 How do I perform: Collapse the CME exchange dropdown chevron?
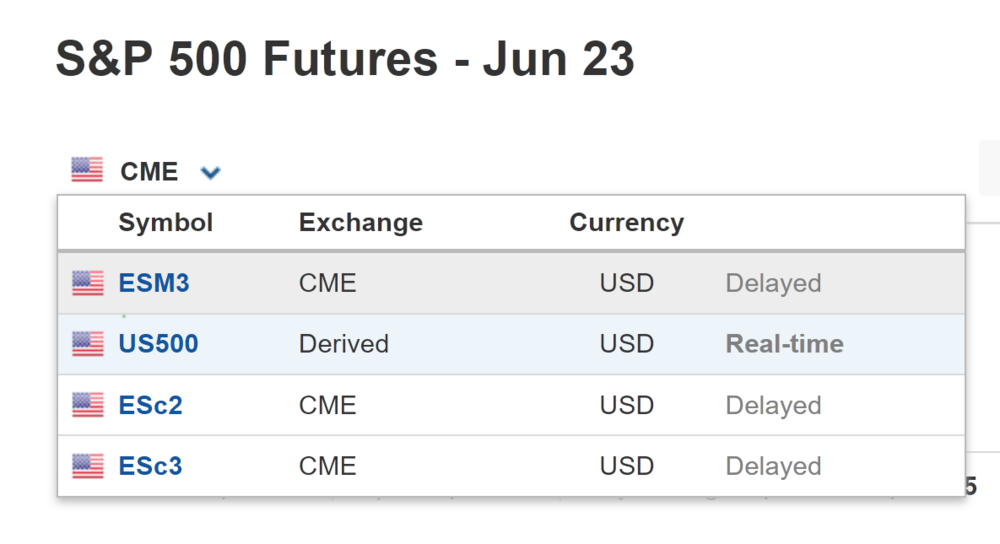pyautogui.click(x=210, y=172)
